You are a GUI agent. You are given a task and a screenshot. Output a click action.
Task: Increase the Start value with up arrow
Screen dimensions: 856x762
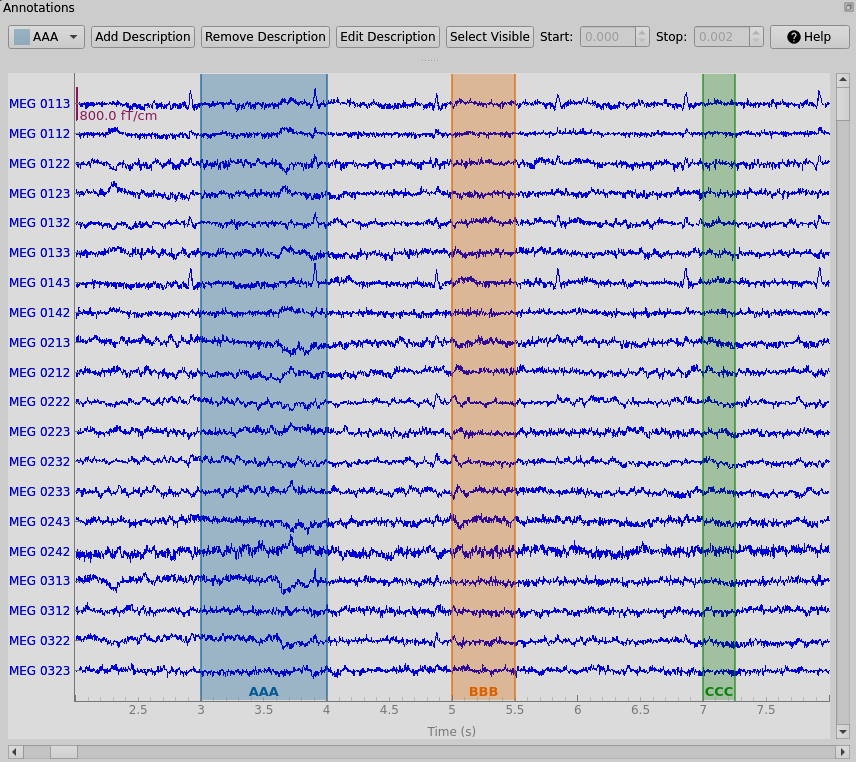(x=642, y=32)
